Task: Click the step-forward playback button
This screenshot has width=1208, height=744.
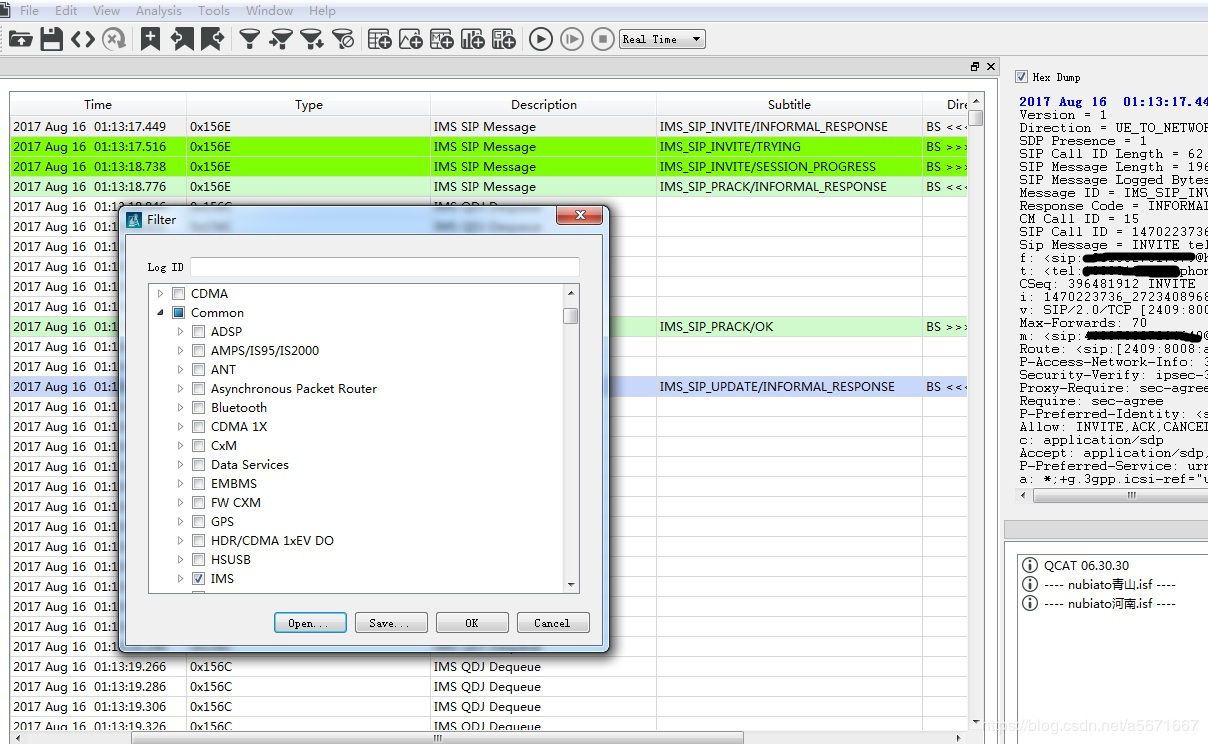Action: point(571,39)
